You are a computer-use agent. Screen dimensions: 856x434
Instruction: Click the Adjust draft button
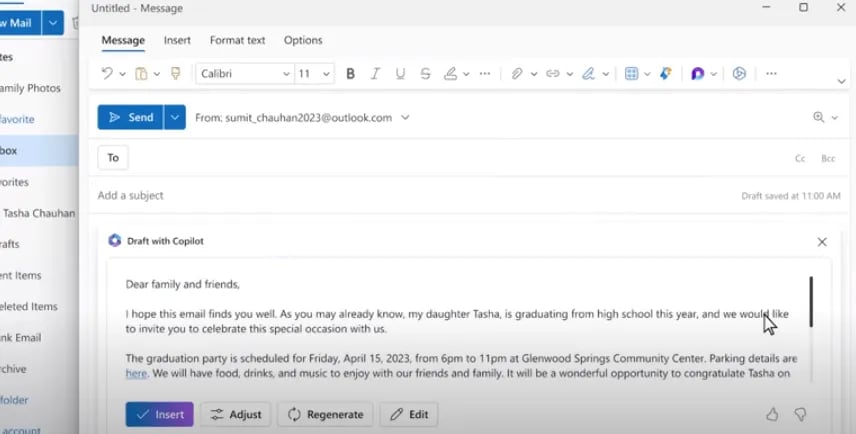click(x=236, y=414)
